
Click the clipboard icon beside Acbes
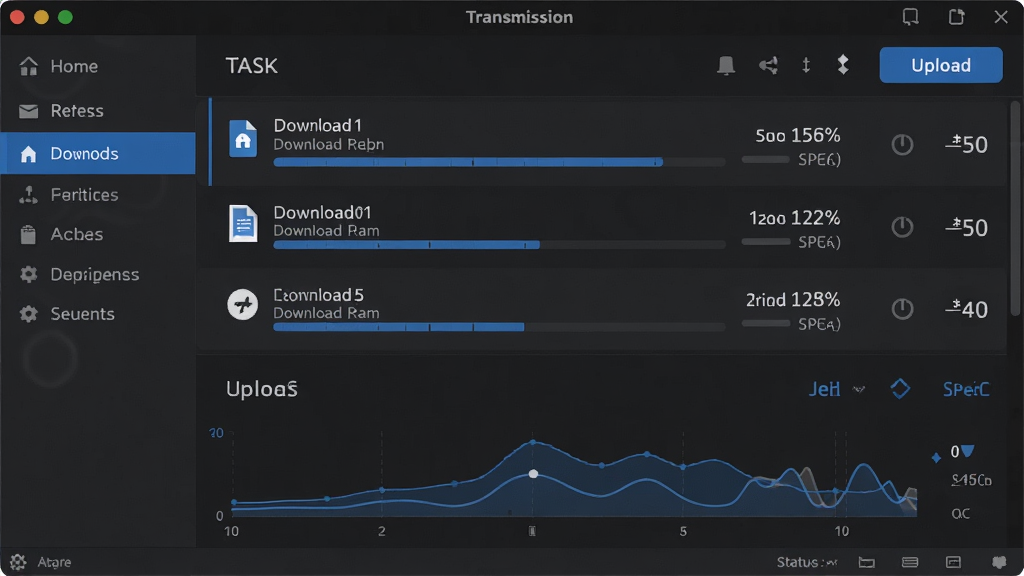pos(28,234)
